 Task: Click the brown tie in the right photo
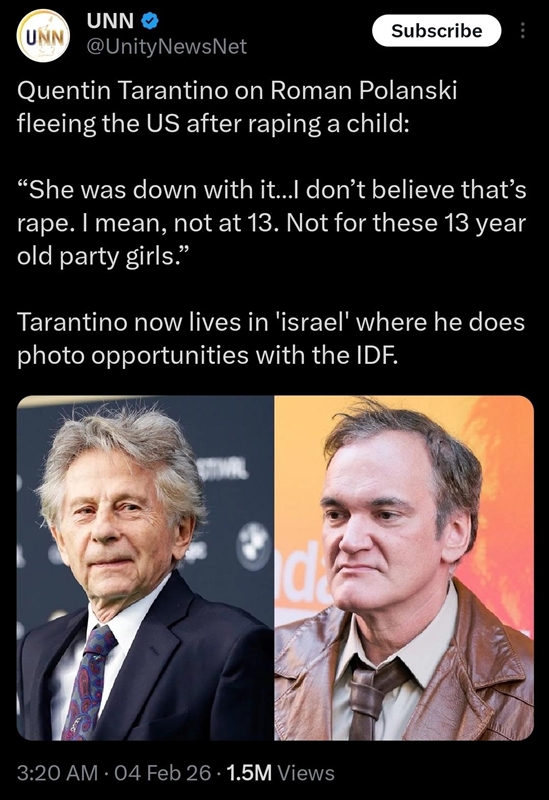[368, 699]
